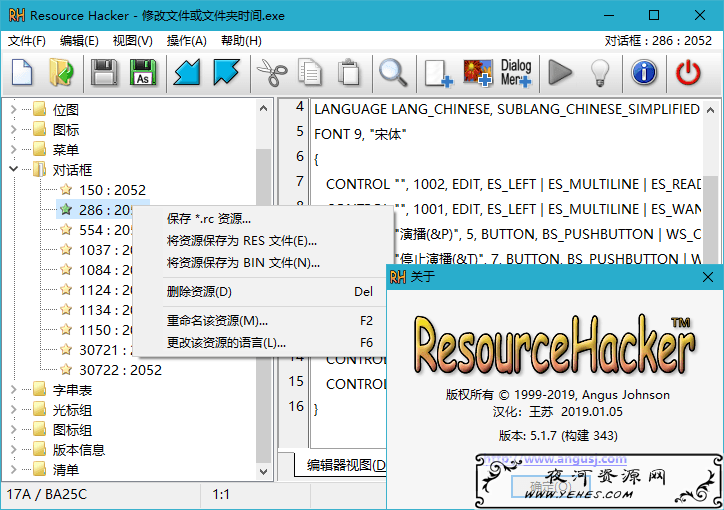Select tree item 1124 resource
The width and height of the screenshot is (724, 510).
[x=105, y=290]
